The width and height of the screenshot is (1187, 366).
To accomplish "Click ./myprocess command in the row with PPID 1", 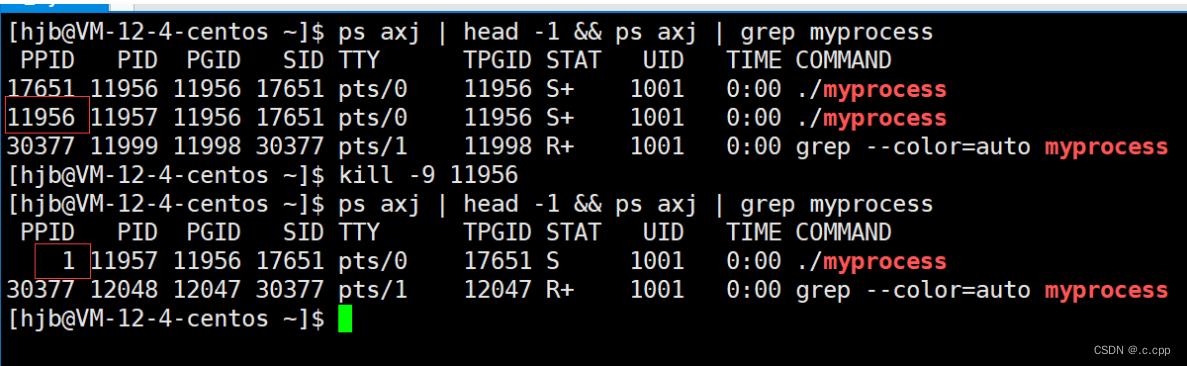I will (871, 261).
